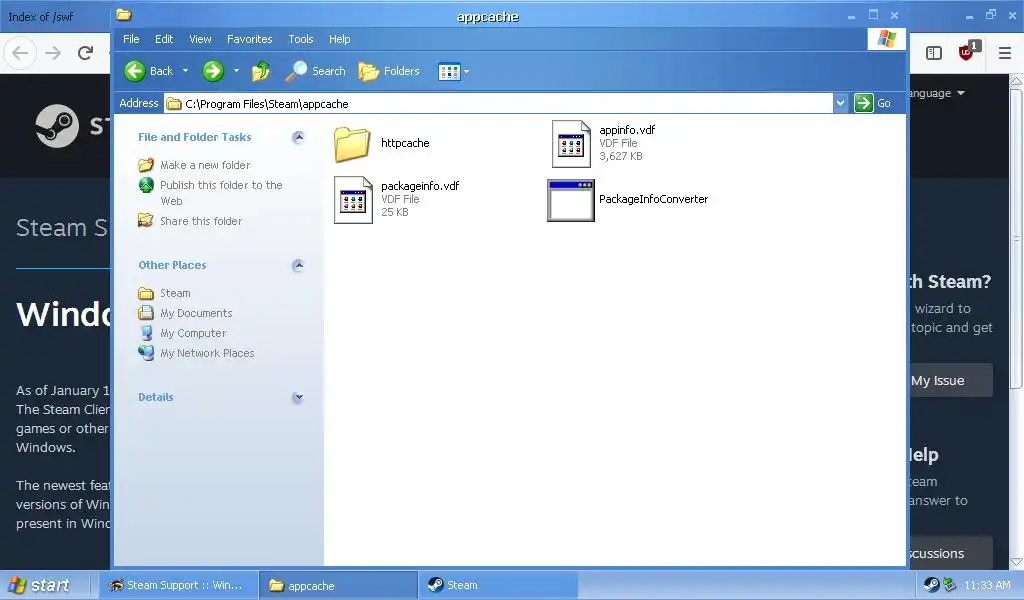The image size is (1024, 600).
Task: Click the httpcache folder name
Action: click(x=405, y=143)
